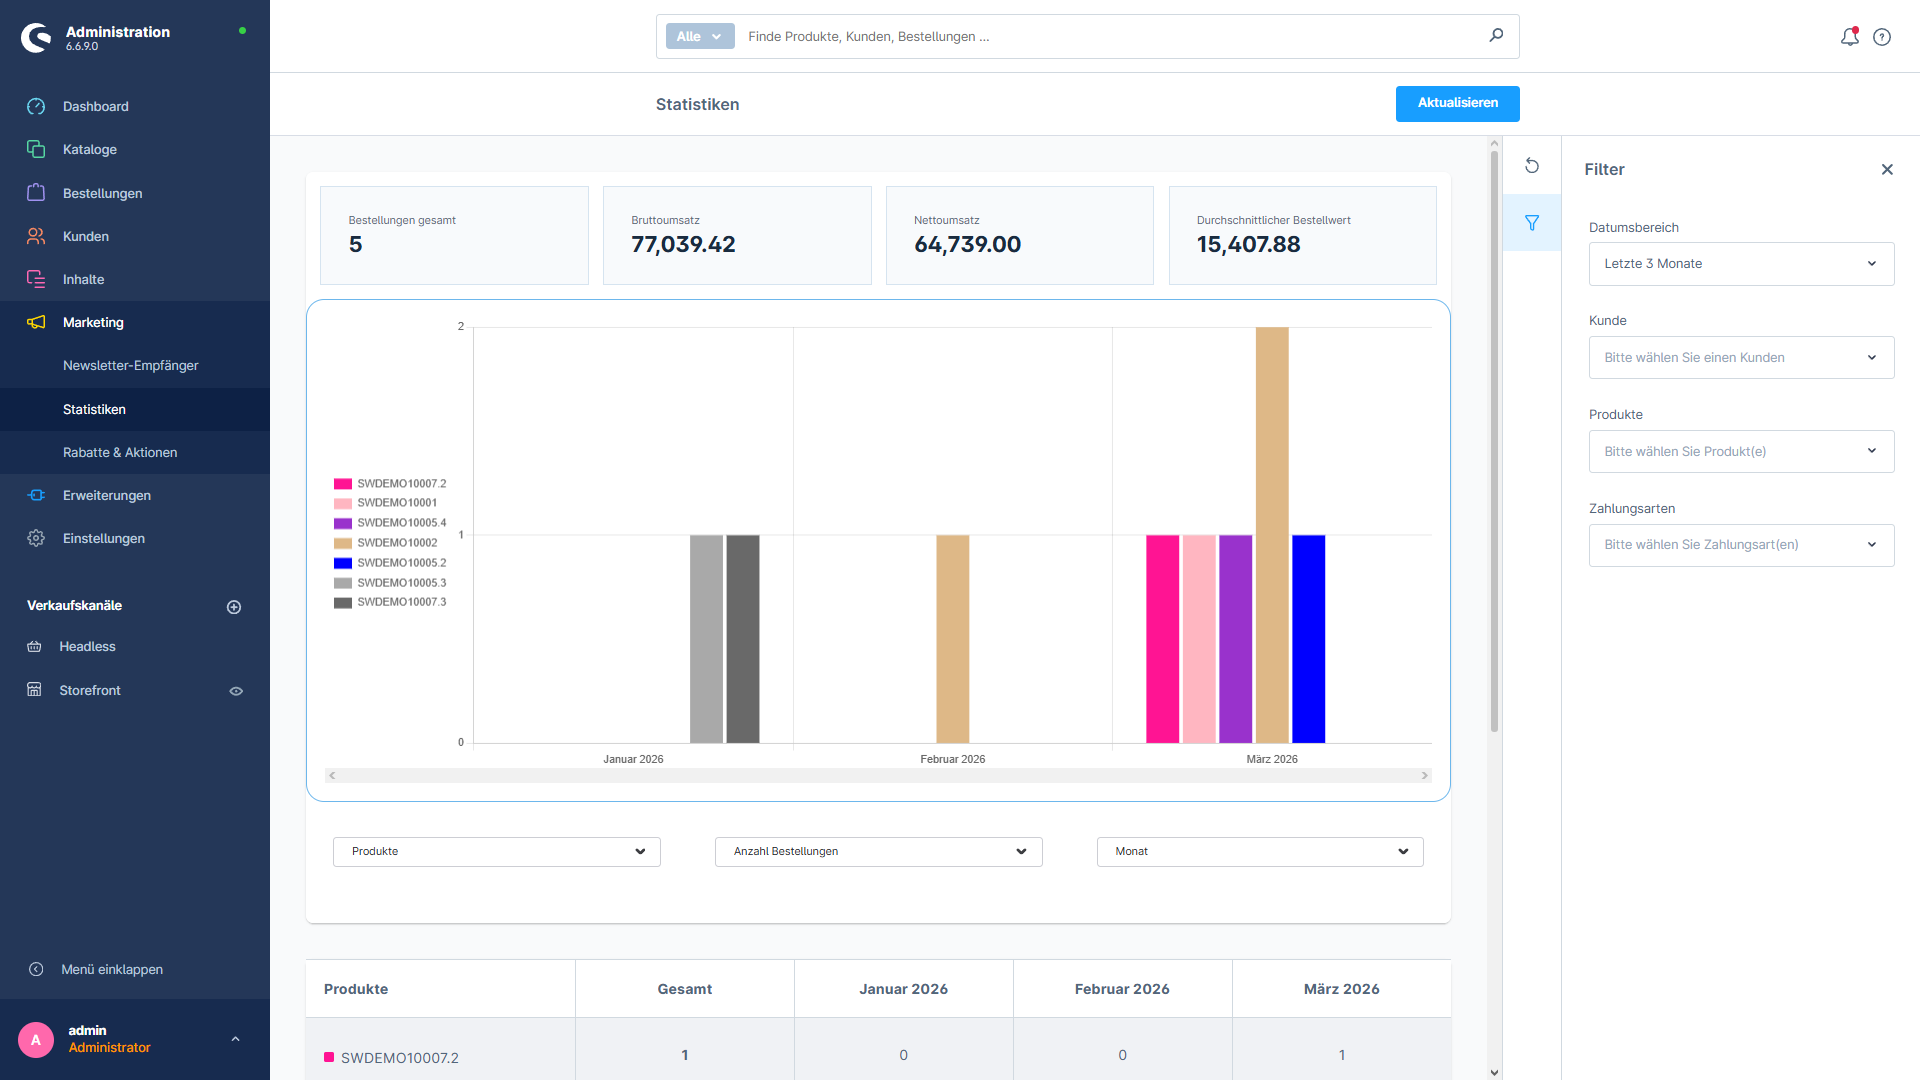Reset filters with the undo arrow icon
The image size is (1920, 1080).
[1532, 165]
